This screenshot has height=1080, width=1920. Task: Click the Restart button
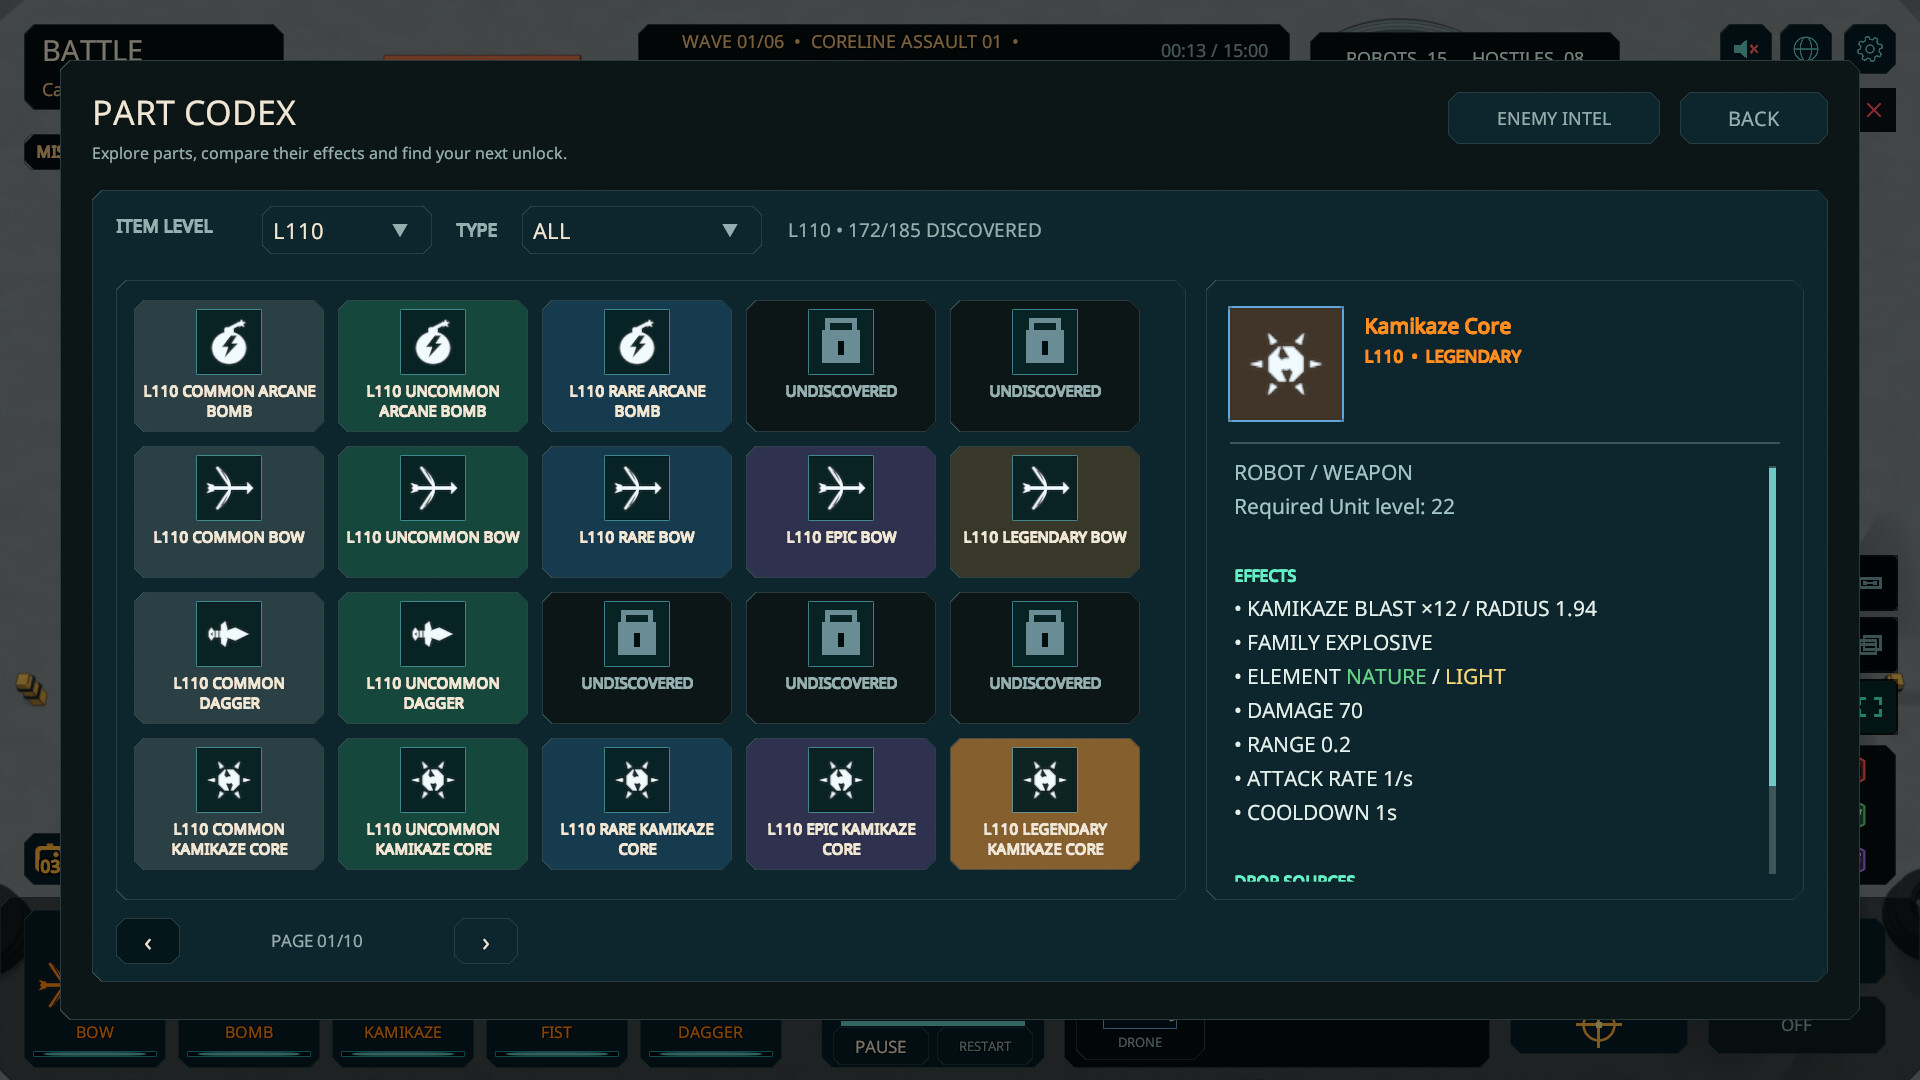(x=985, y=1046)
